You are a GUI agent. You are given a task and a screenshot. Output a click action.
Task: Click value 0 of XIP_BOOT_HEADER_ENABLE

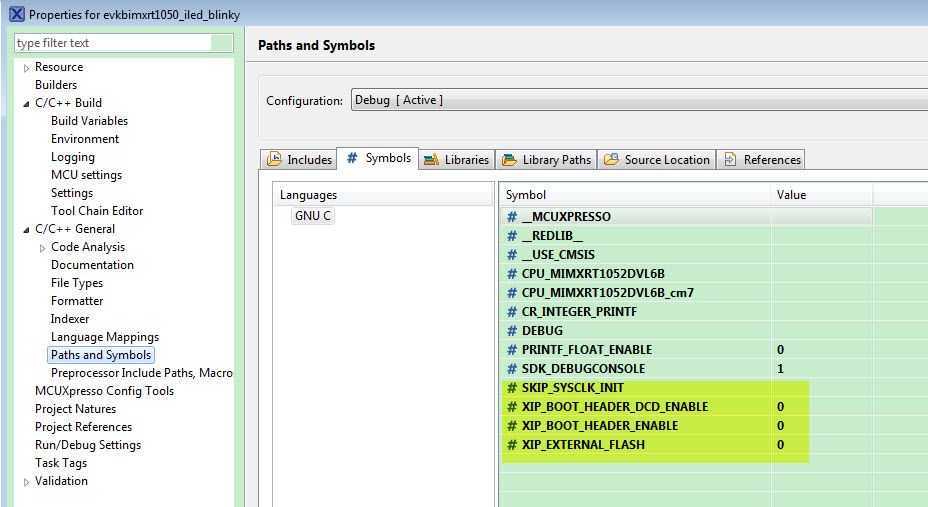tap(780, 425)
